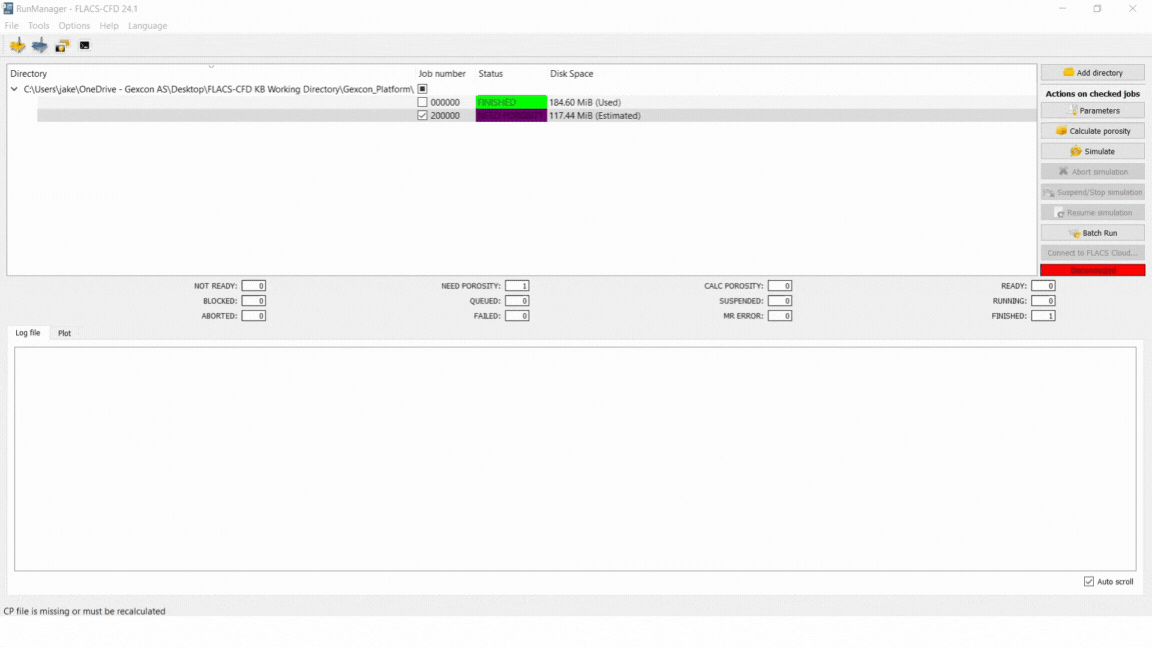Click the QUEUED count field
This screenshot has width=1152, height=648.
pyautogui.click(x=516, y=300)
